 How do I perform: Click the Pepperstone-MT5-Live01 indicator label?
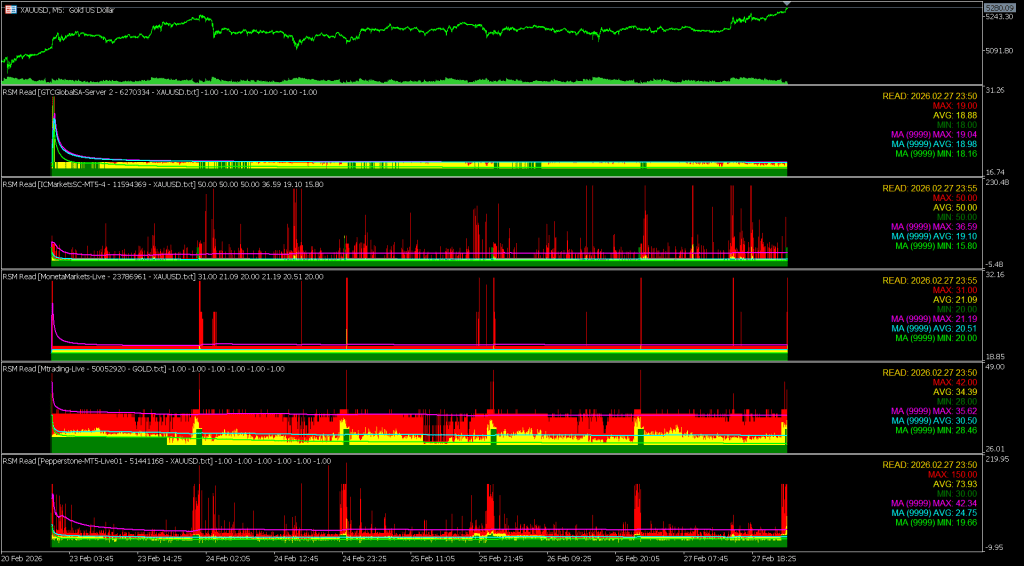[x=167, y=461]
